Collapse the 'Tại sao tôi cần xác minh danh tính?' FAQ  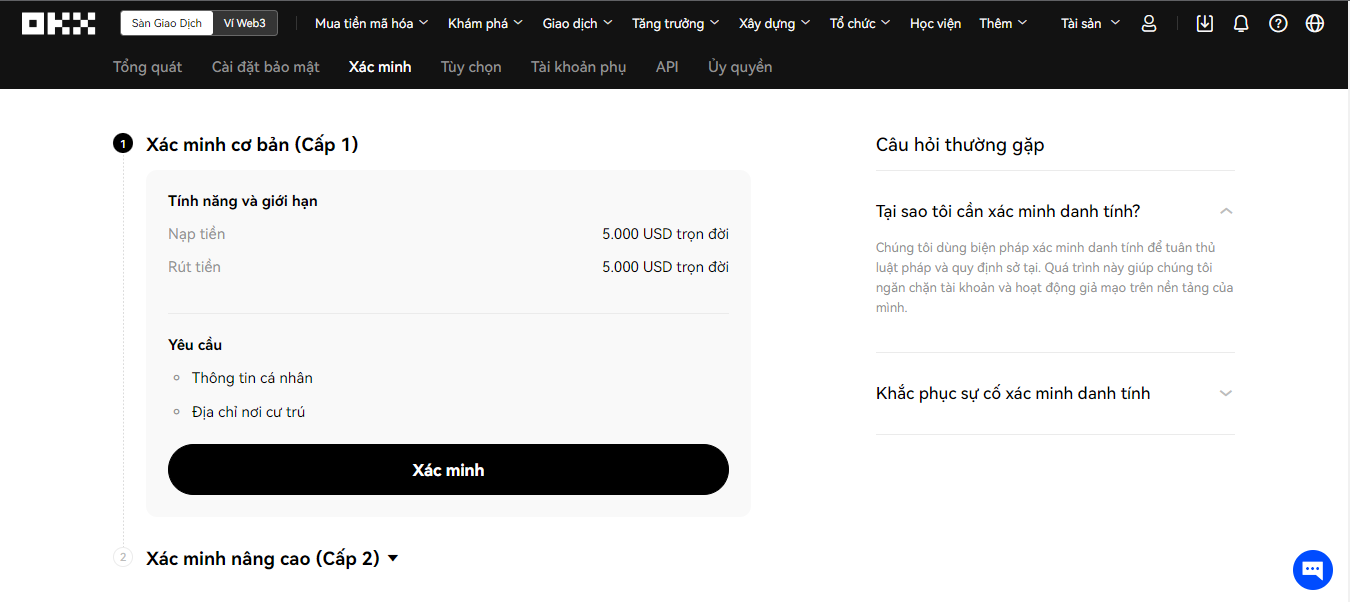tap(1225, 211)
